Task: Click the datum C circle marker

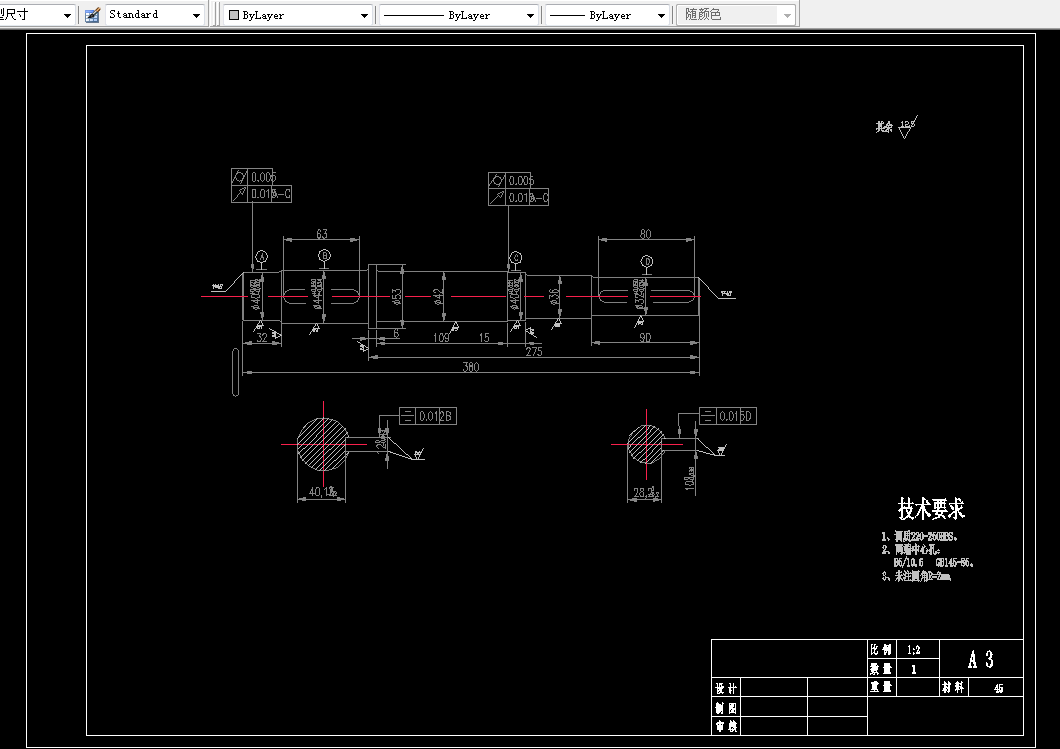Action: [x=516, y=258]
